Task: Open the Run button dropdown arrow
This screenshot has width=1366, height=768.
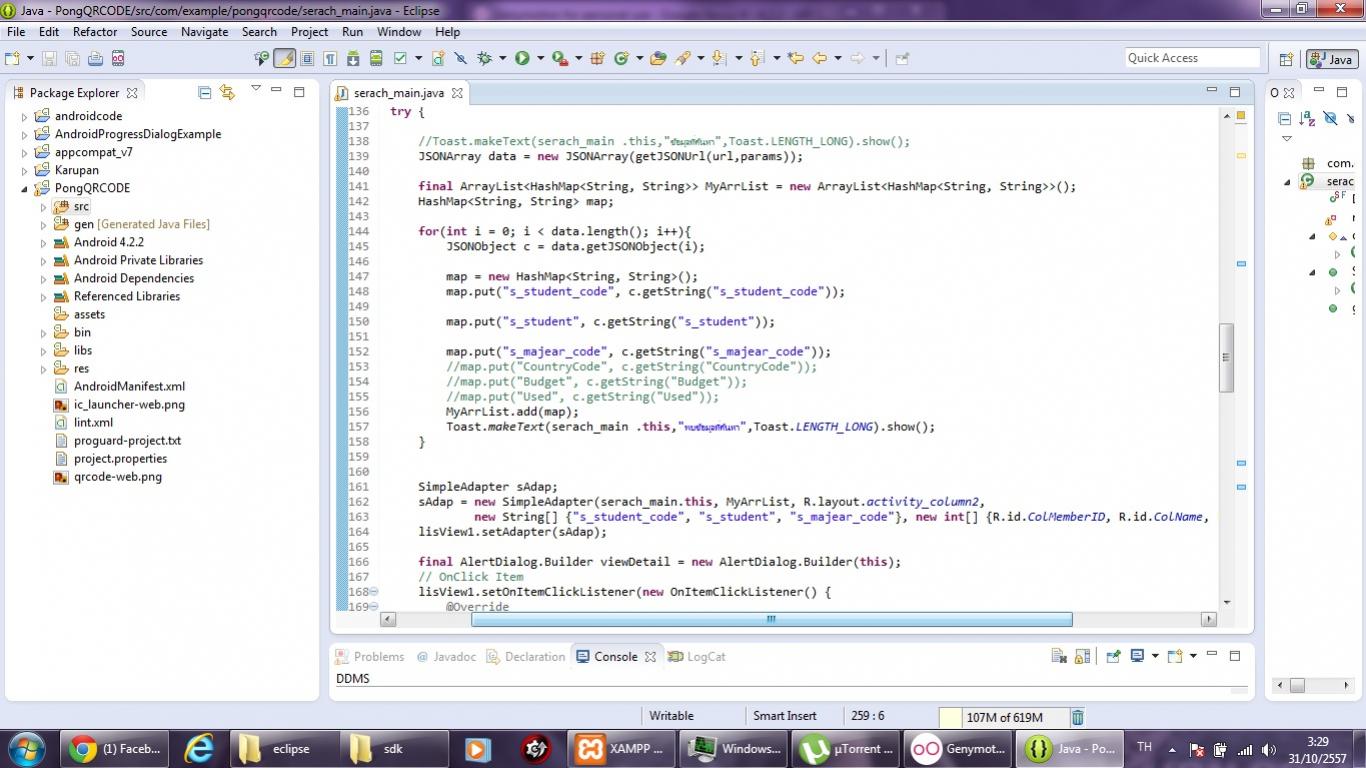Action: (x=541, y=58)
